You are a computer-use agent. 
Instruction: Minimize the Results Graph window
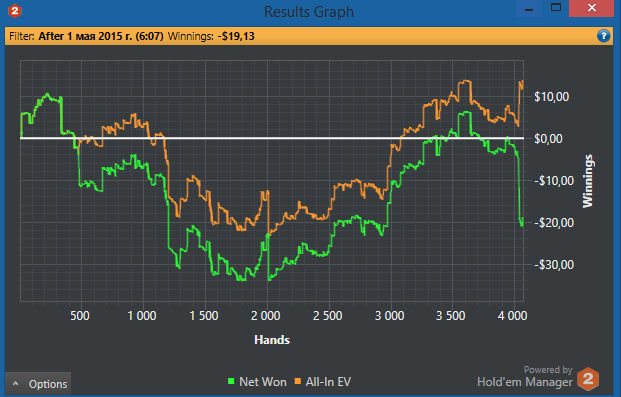(529, 9)
